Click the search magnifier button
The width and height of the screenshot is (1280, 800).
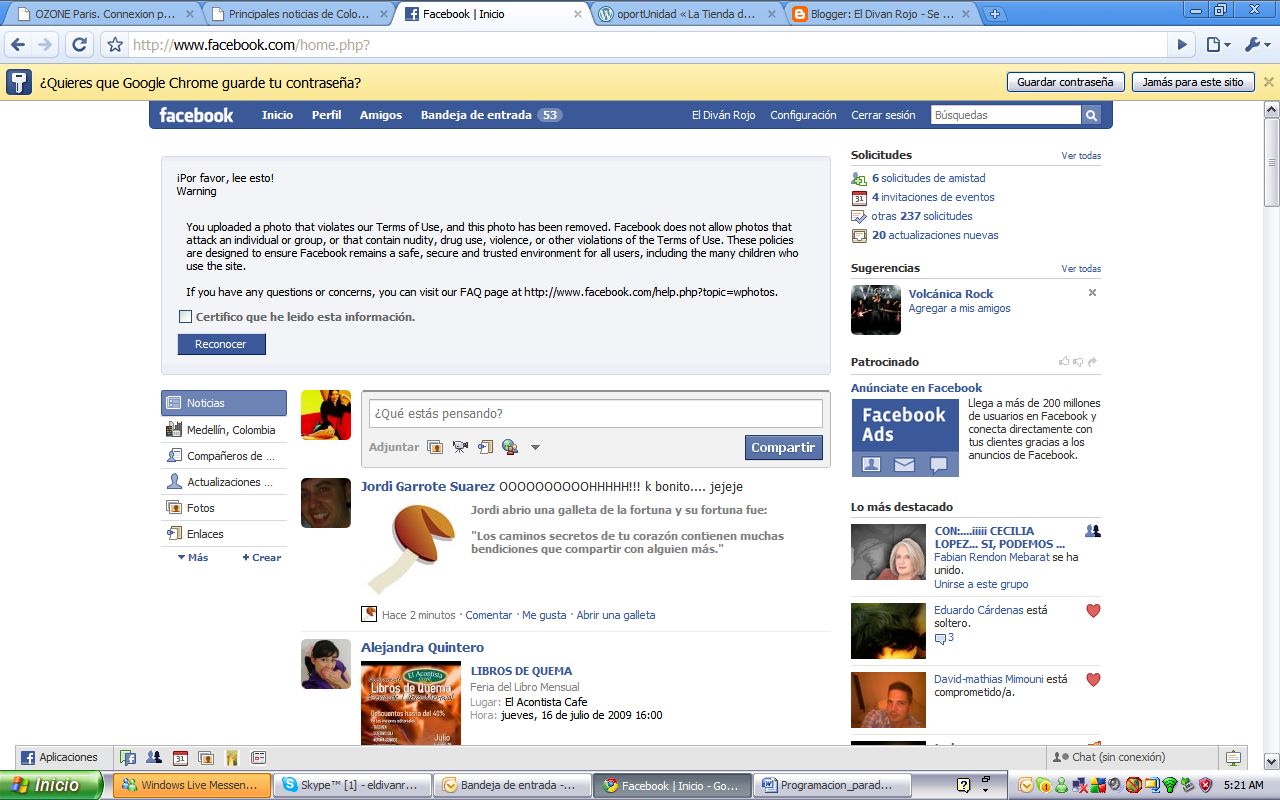(x=1090, y=115)
